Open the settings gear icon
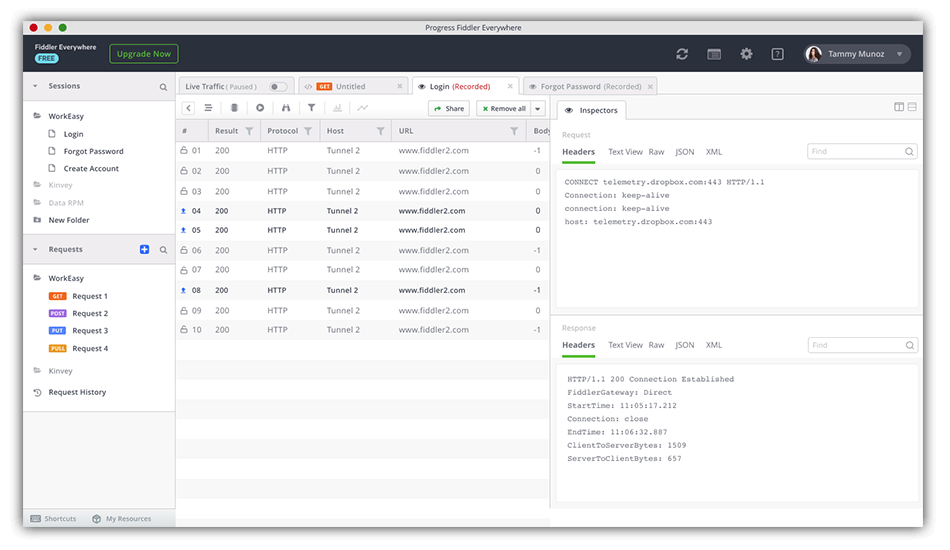Image resolution: width=950 pixels, height=550 pixels. 746,54
